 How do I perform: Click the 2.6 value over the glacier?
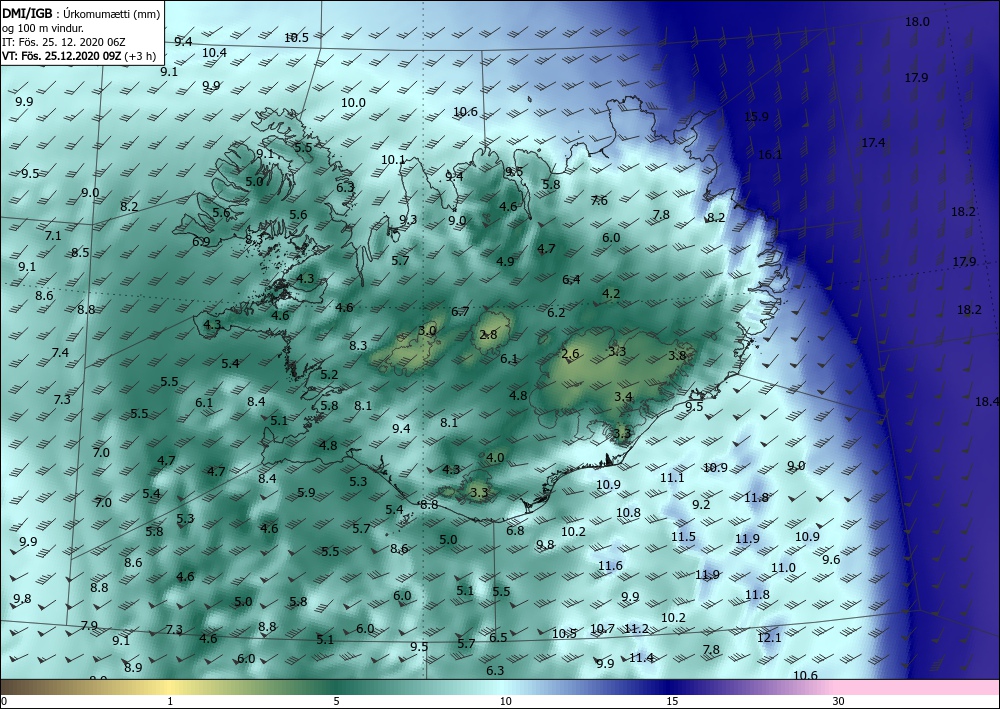click(570, 354)
